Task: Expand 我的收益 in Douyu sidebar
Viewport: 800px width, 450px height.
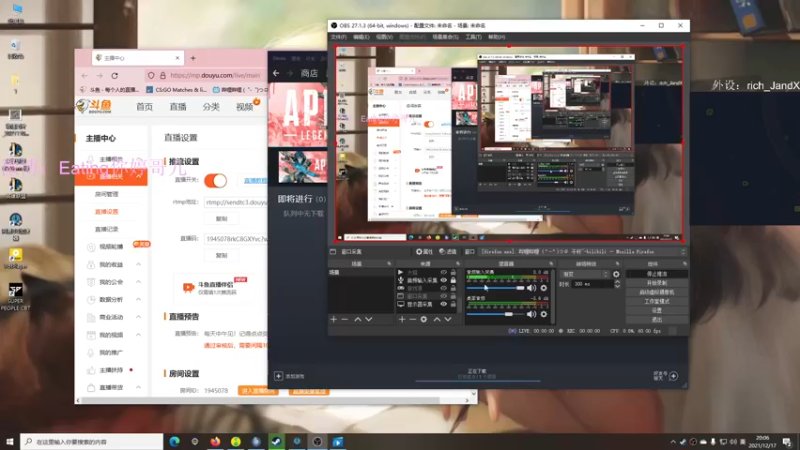Action: tap(138, 264)
